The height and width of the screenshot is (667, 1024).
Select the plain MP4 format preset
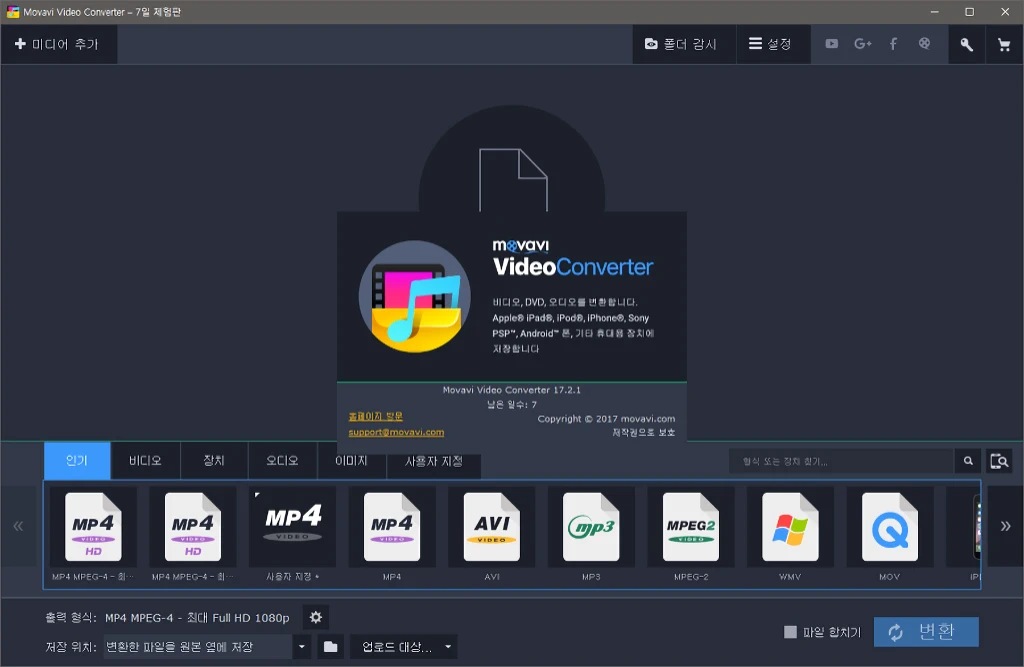(392, 534)
